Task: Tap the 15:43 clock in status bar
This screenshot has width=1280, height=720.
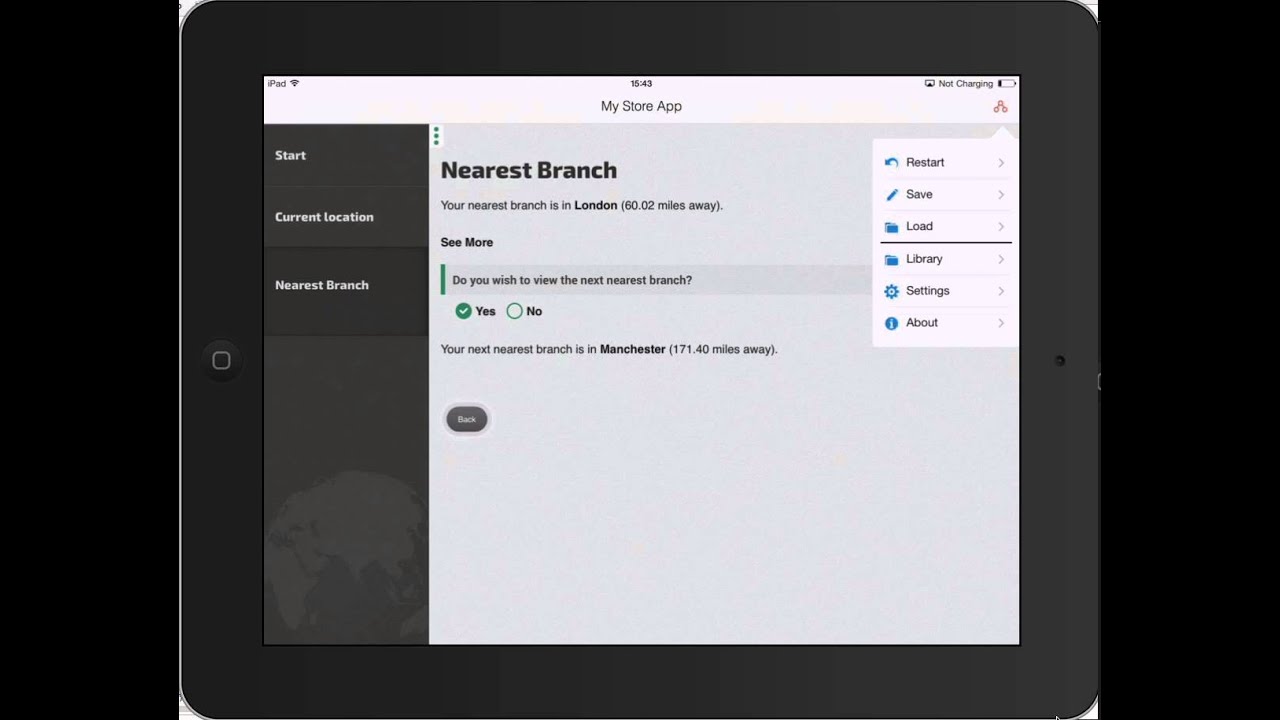Action: tap(641, 84)
